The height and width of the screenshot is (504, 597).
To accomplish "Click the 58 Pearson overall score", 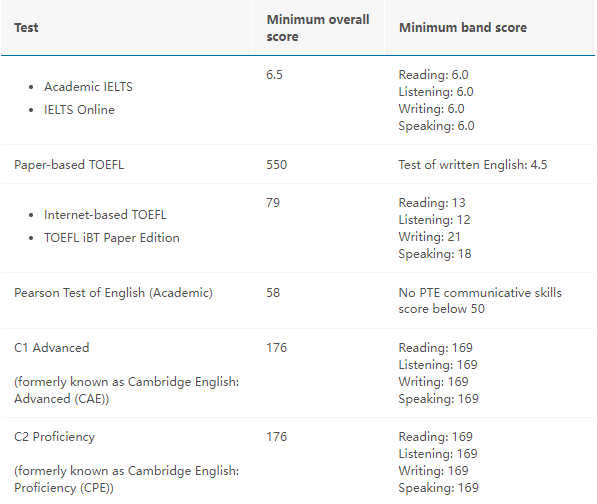I will (x=273, y=293).
